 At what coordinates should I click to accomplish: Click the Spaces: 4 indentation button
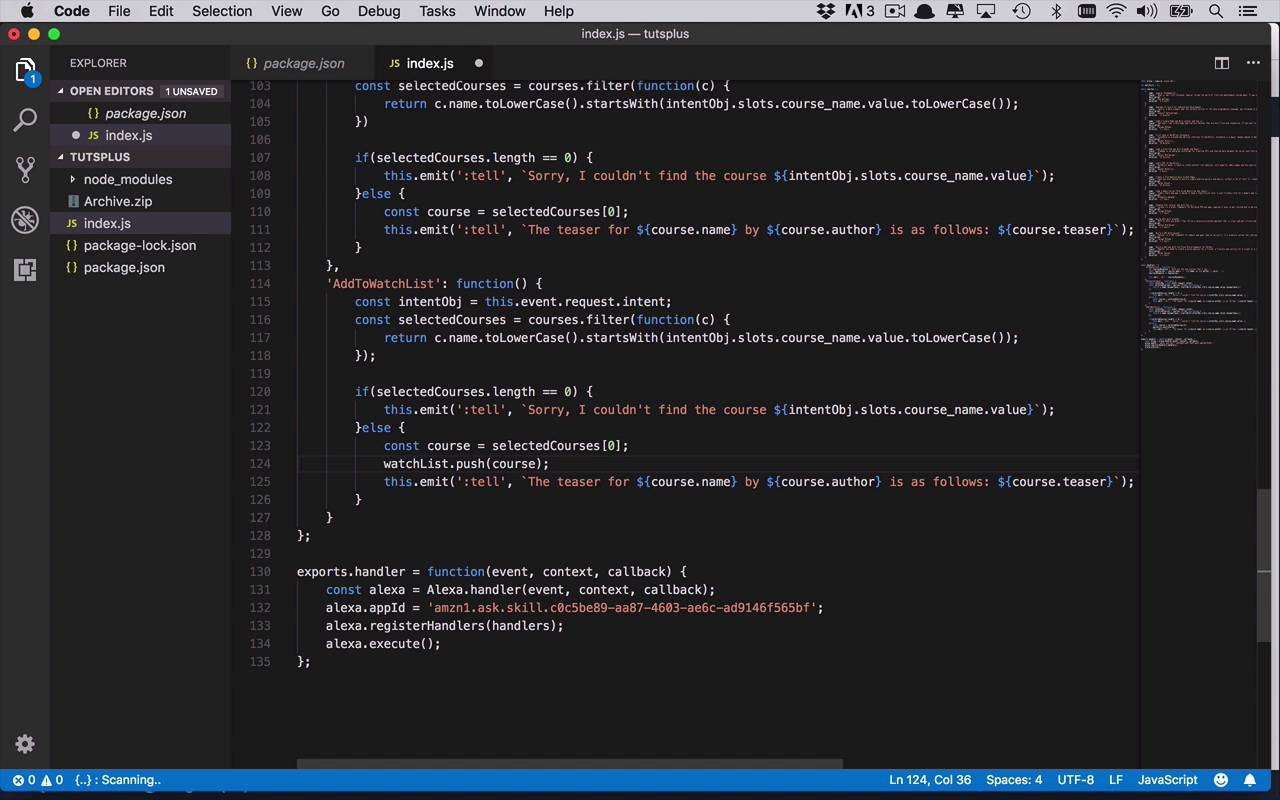coord(1014,780)
